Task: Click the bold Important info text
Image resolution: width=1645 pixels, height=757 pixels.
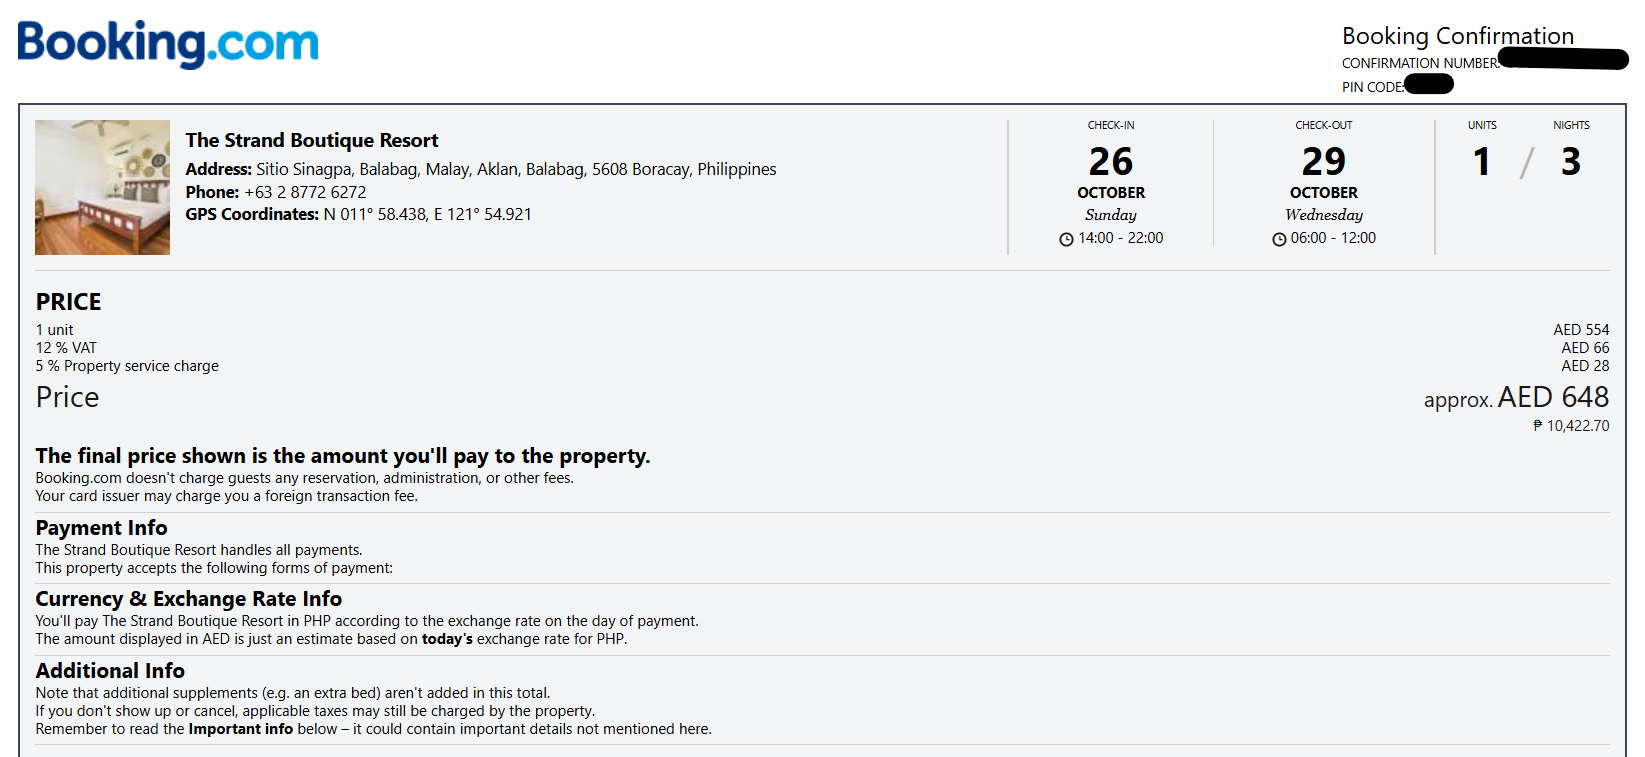Action: [241, 729]
